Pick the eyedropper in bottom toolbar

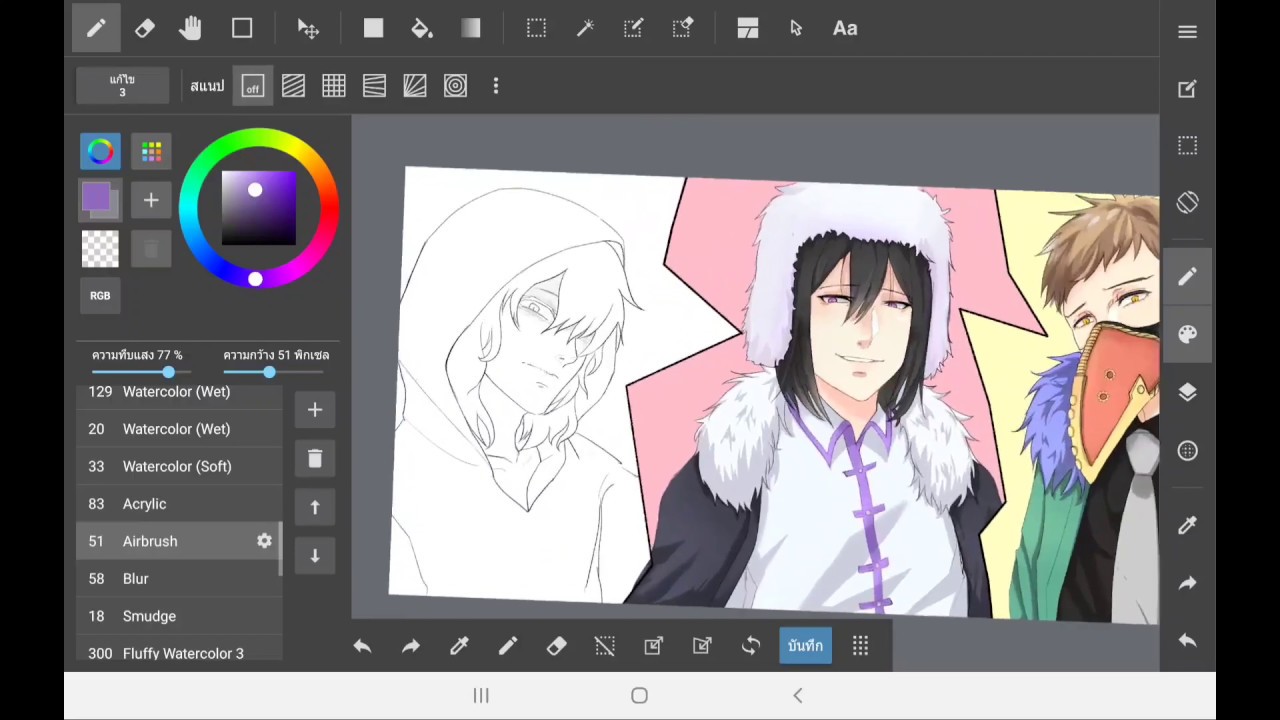(459, 646)
